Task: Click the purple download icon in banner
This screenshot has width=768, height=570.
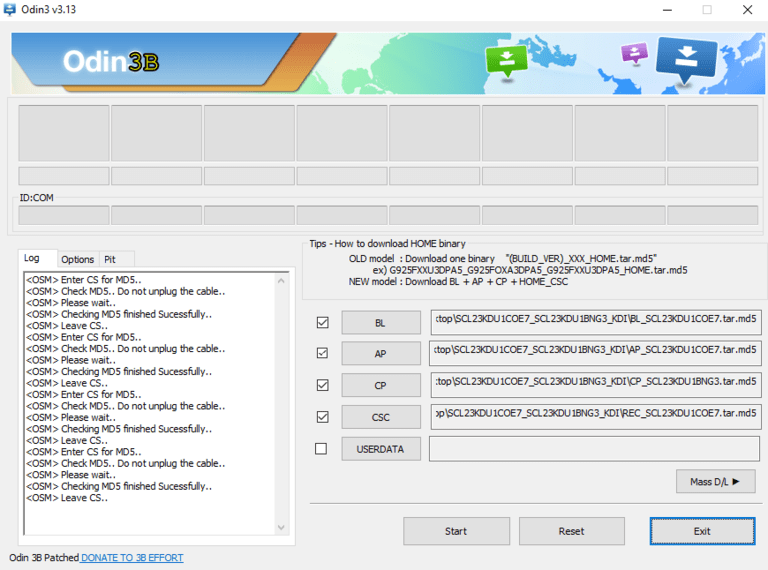Action: (x=634, y=53)
